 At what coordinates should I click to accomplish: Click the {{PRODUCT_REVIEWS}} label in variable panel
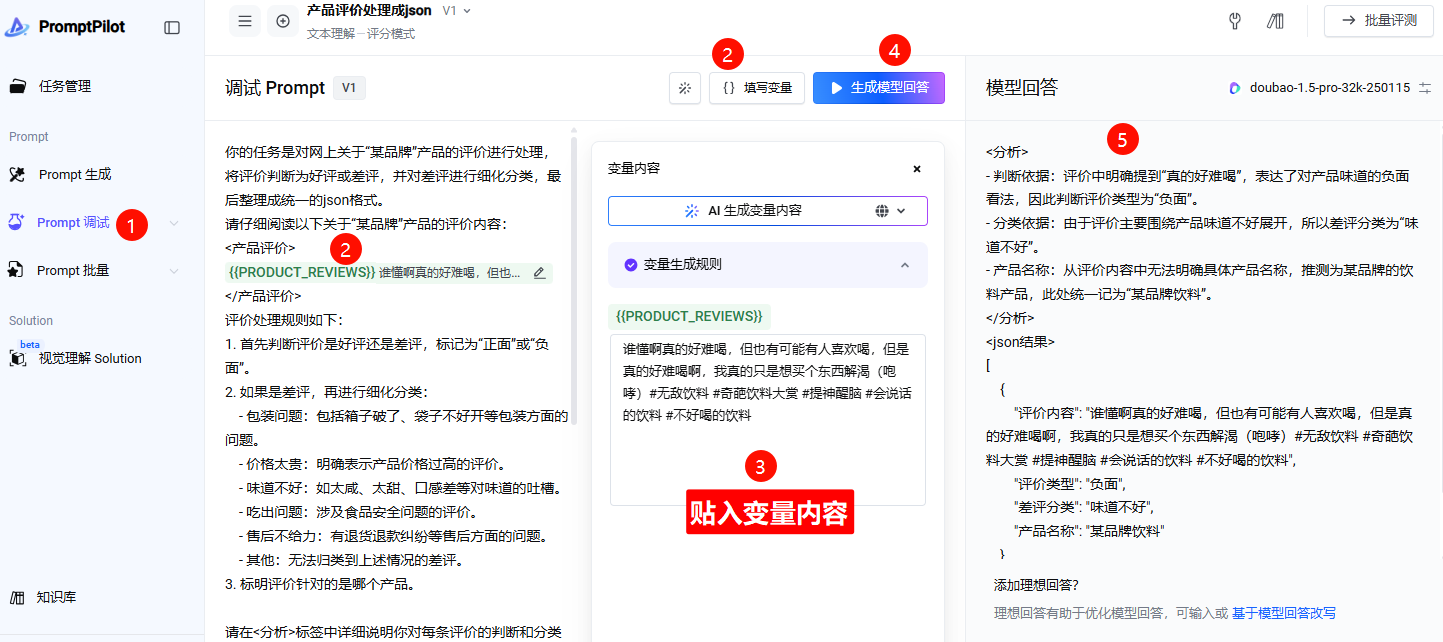(690, 316)
